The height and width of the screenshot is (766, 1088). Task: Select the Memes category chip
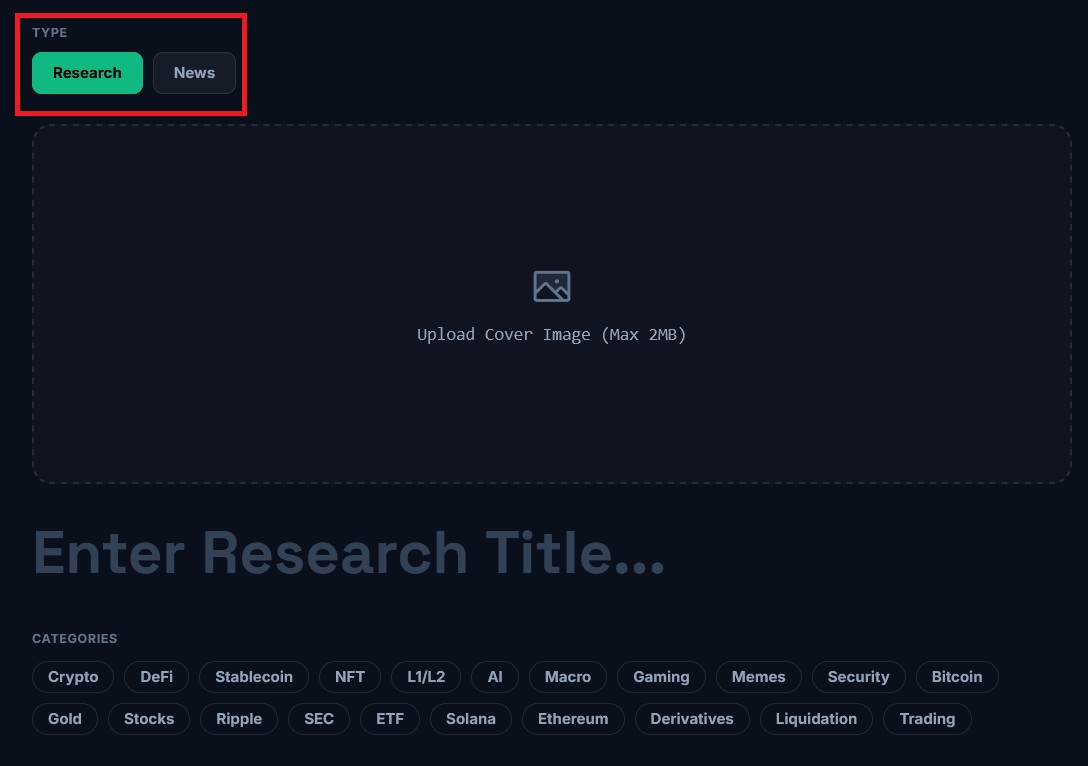[758, 677]
